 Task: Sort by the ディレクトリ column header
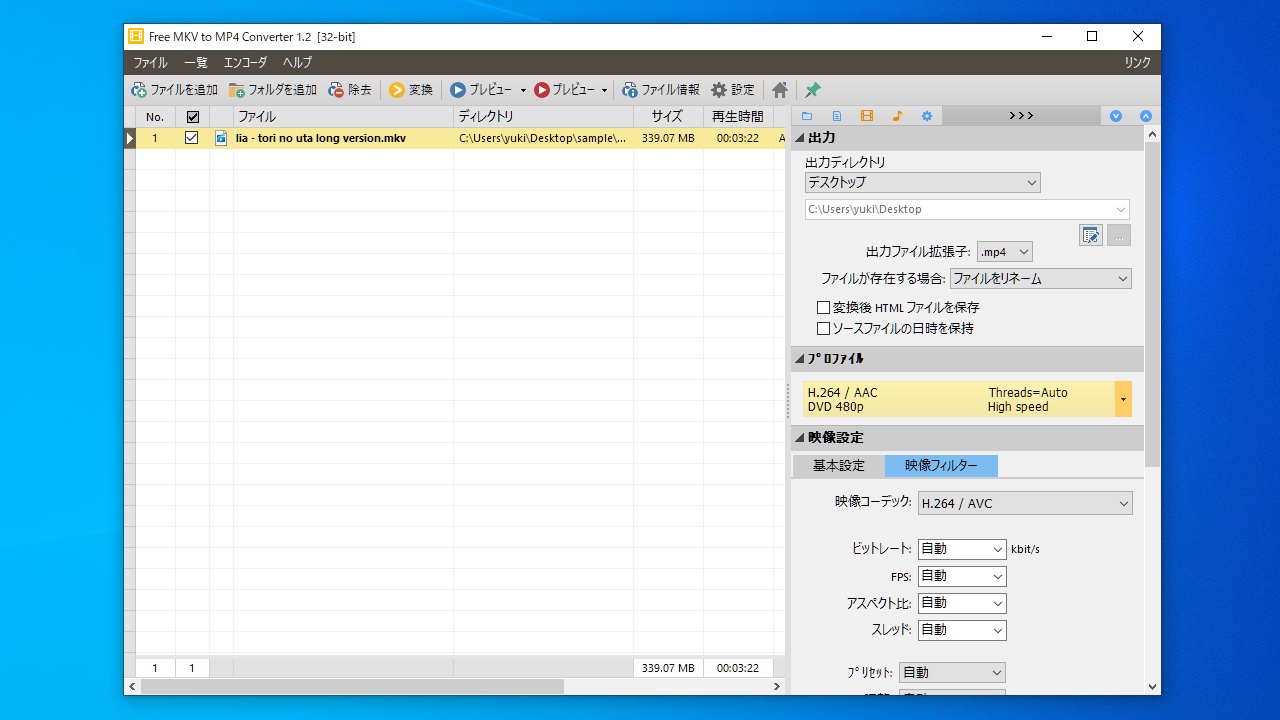coord(543,117)
